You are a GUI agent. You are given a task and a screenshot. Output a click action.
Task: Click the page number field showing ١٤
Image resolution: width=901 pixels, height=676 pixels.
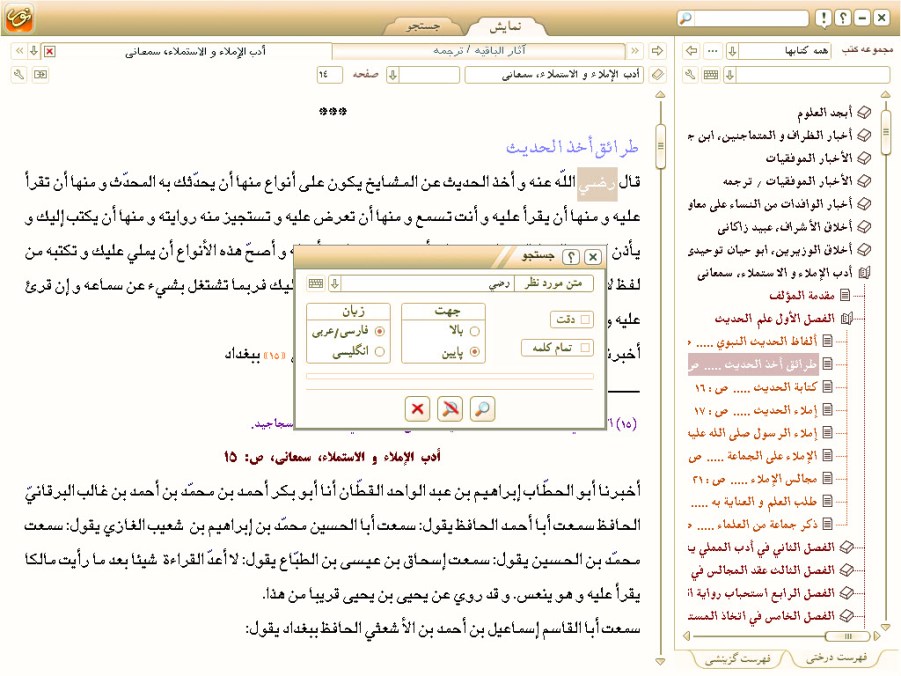pyautogui.click(x=329, y=75)
